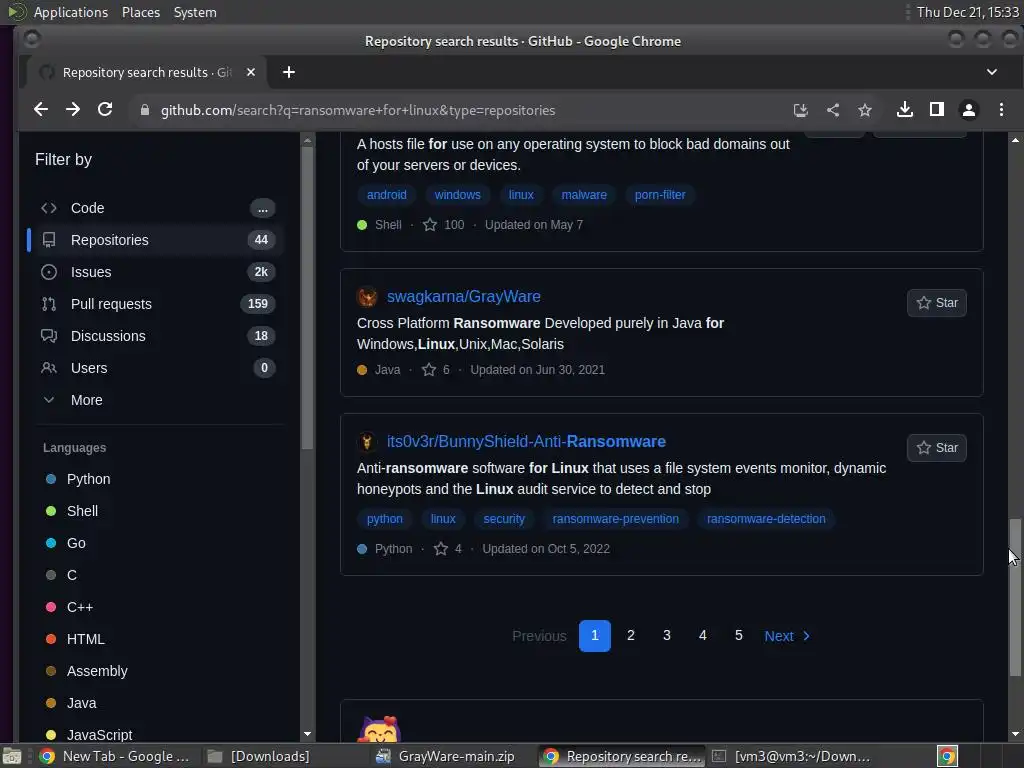Filter by Repositories

(x=157, y=240)
